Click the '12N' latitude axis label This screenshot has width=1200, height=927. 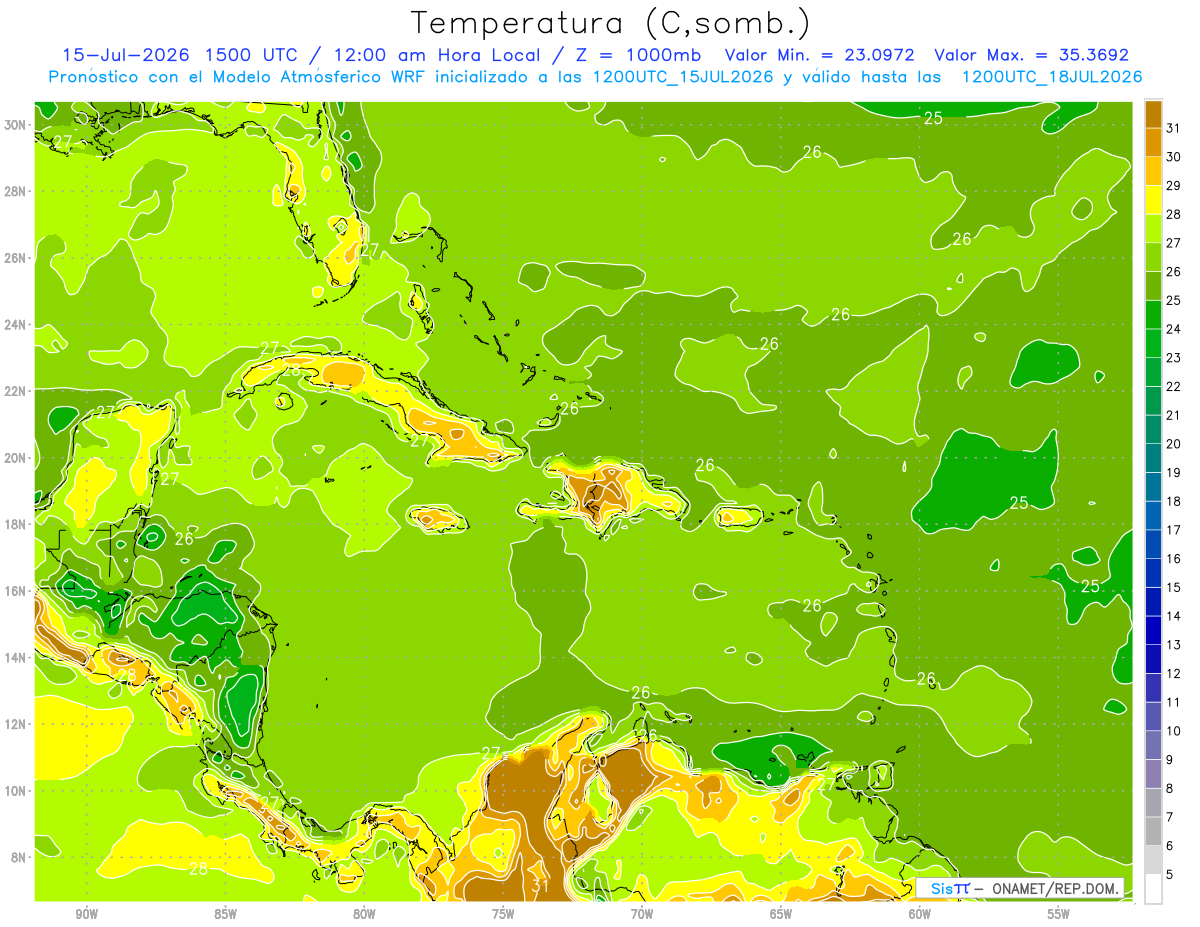(x=17, y=724)
